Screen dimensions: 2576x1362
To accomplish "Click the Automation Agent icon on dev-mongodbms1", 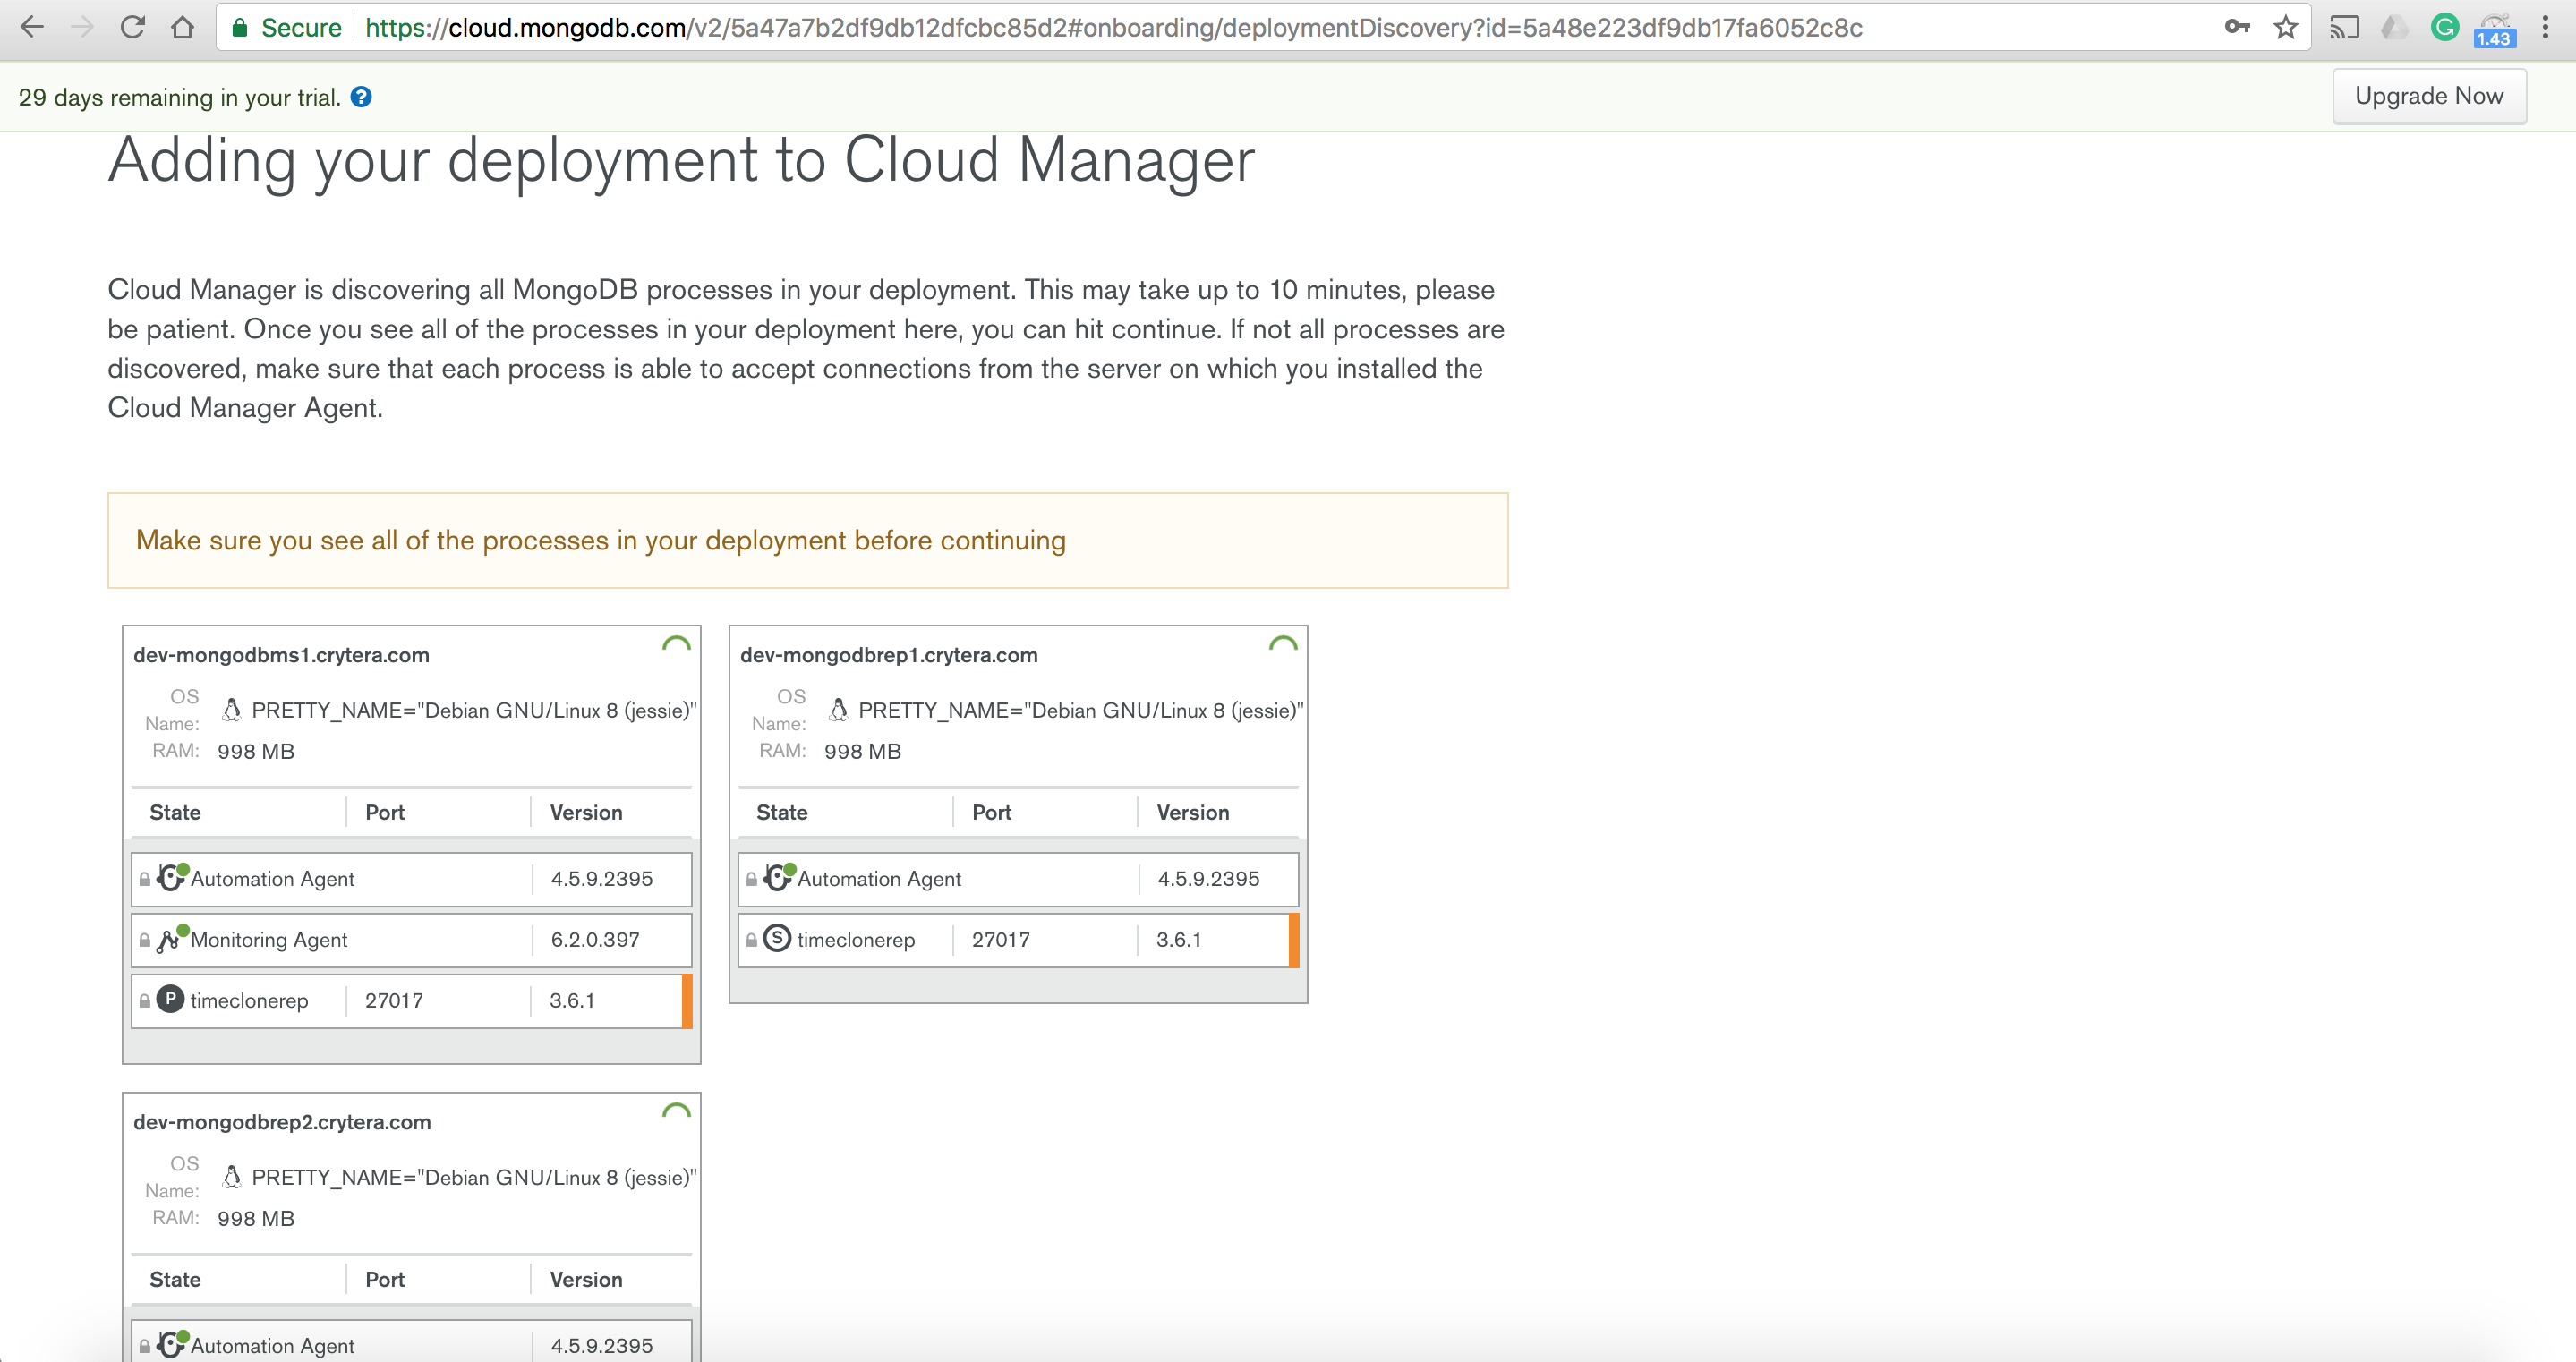I will tap(171, 878).
